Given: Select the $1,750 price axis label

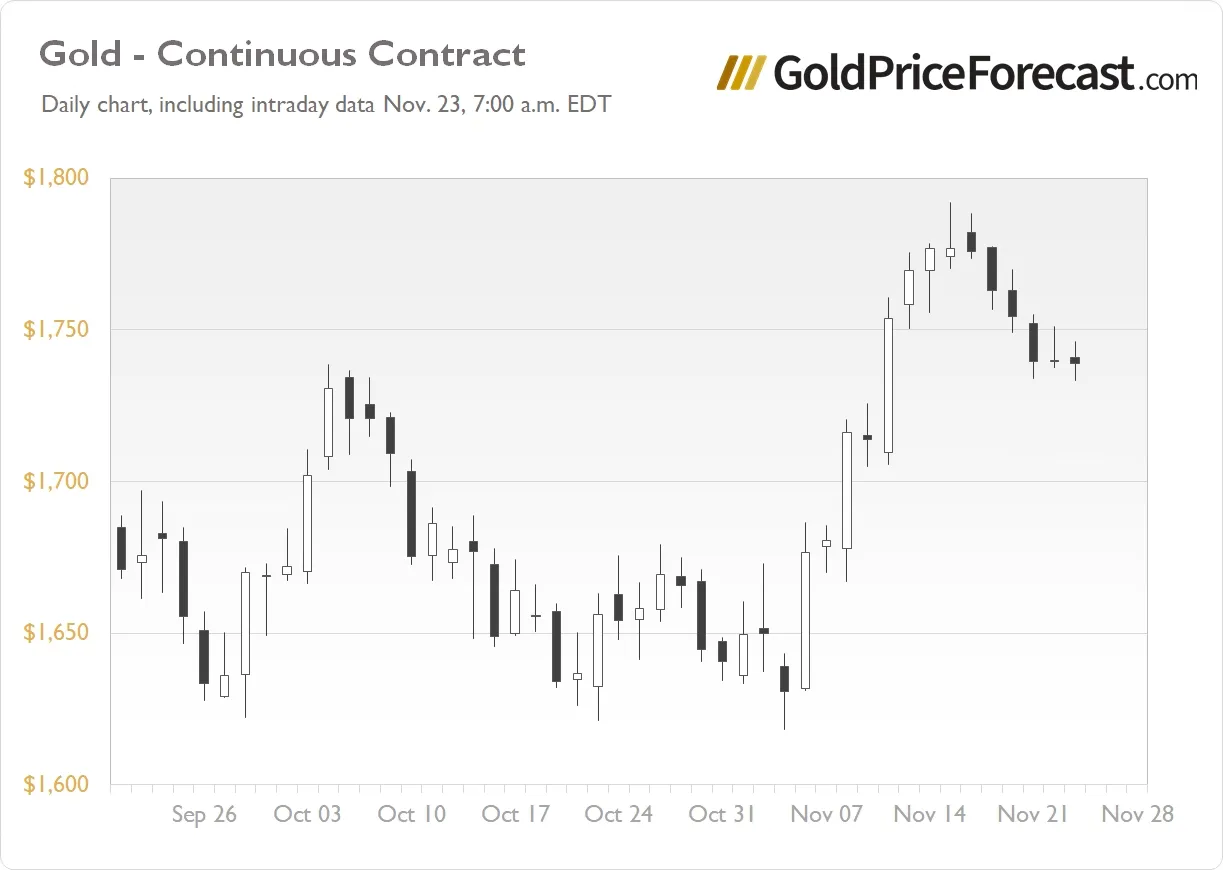Looking at the screenshot, I should click(56, 330).
